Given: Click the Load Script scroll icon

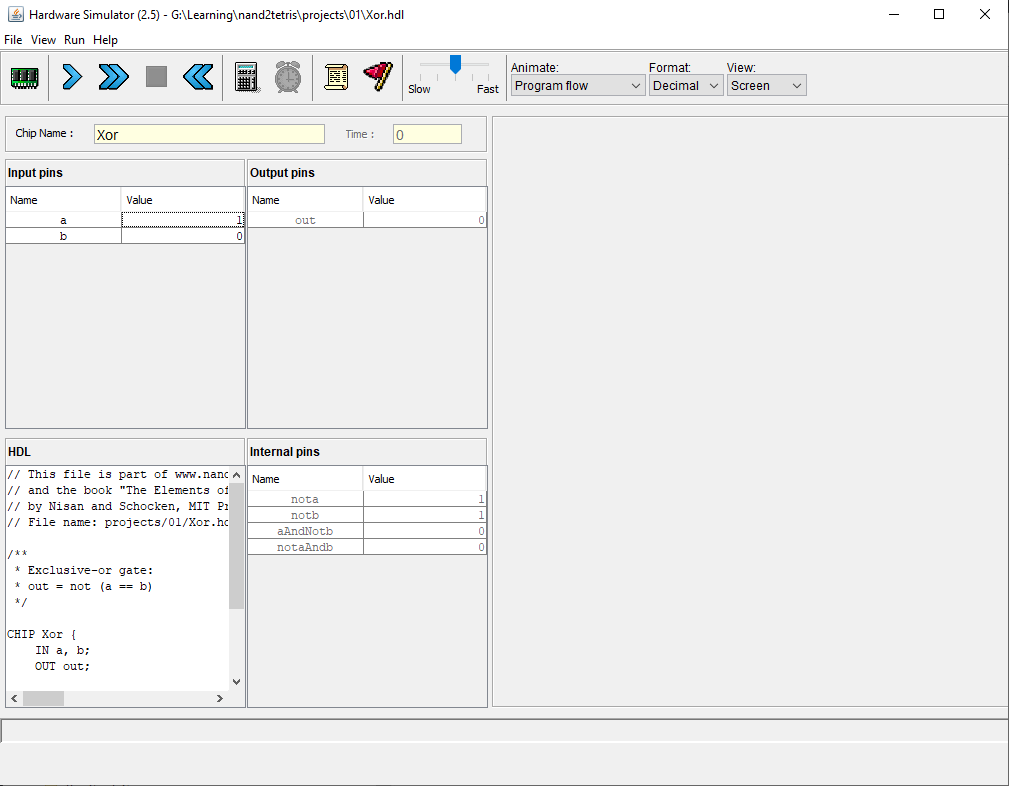Looking at the screenshot, I should [x=336, y=77].
